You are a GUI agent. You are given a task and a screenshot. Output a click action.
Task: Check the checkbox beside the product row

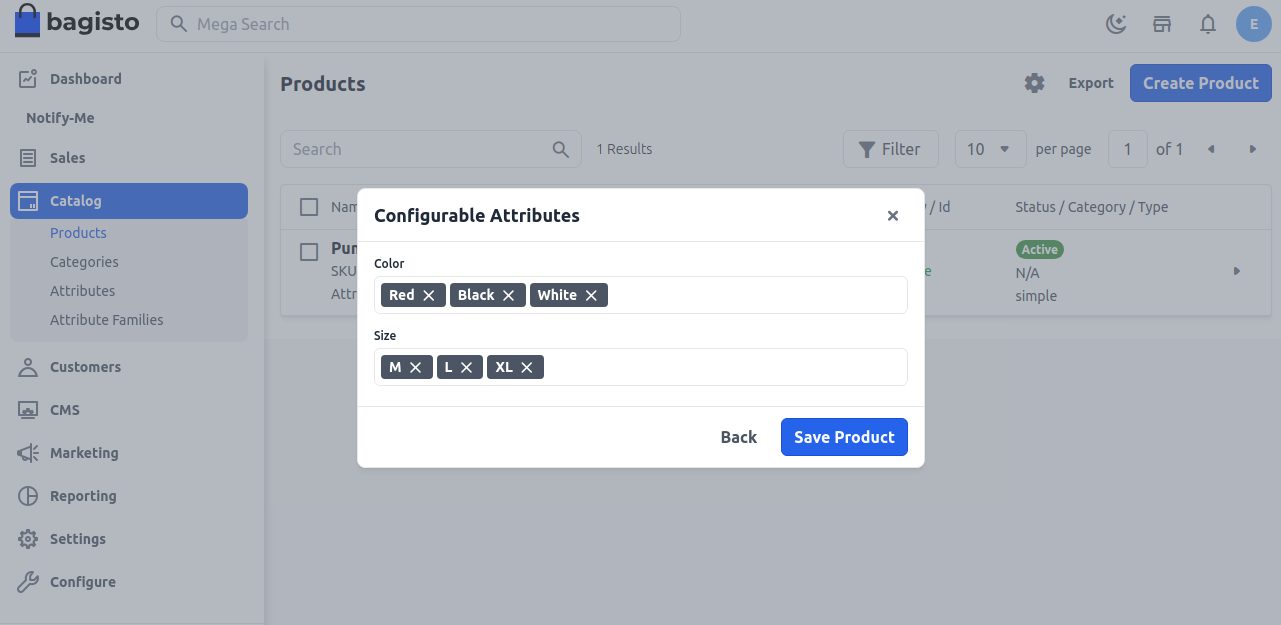(308, 252)
